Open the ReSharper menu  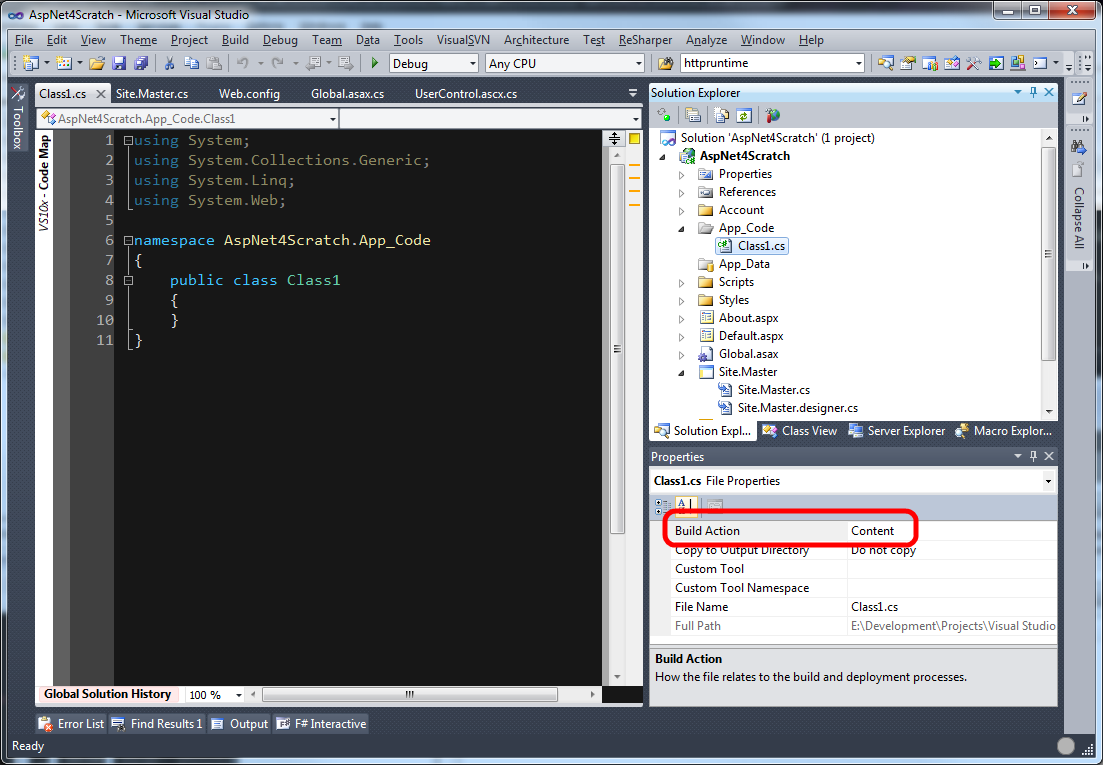coord(645,40)
